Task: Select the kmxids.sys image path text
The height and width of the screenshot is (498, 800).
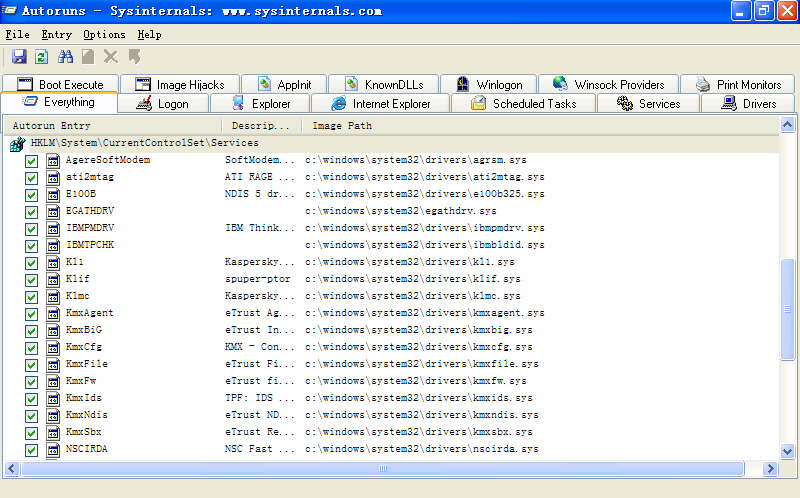Action: pyautogui.click(x=419, y=398)
